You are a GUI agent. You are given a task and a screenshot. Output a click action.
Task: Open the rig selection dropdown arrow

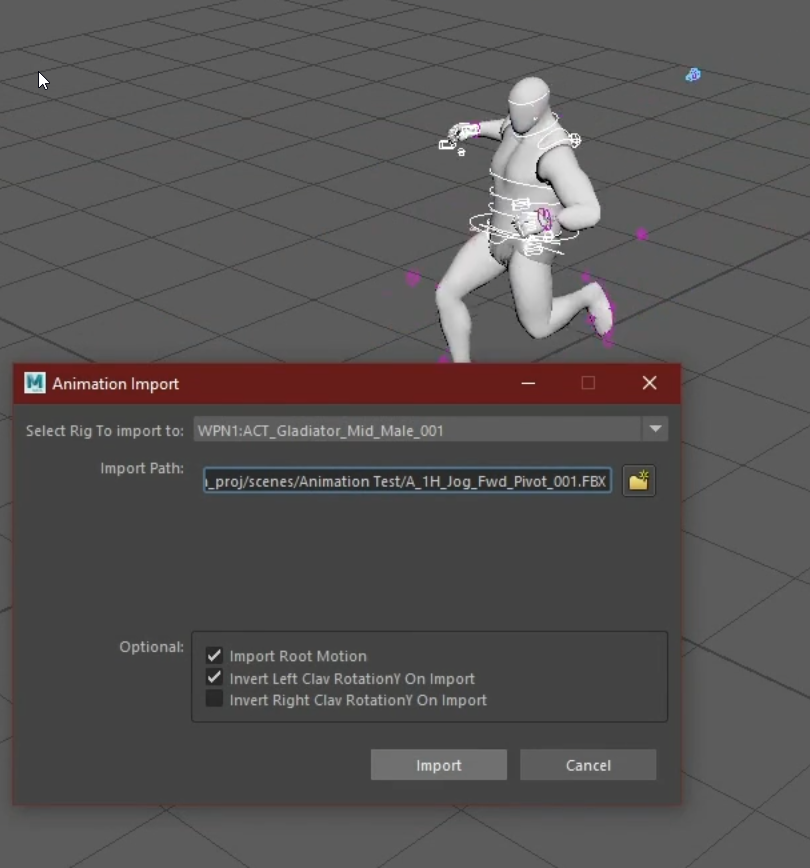point(656,430)
